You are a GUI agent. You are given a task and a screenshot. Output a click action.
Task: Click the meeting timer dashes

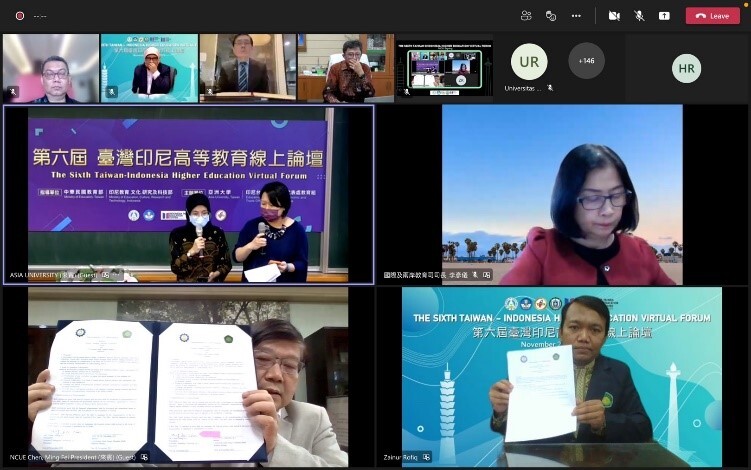point(40,16)
